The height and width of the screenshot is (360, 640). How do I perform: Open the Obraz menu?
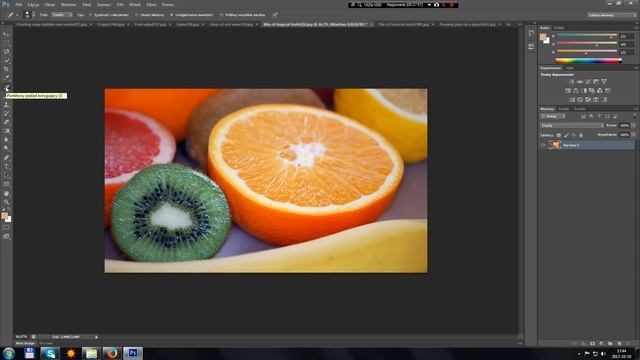coord(50,5)
